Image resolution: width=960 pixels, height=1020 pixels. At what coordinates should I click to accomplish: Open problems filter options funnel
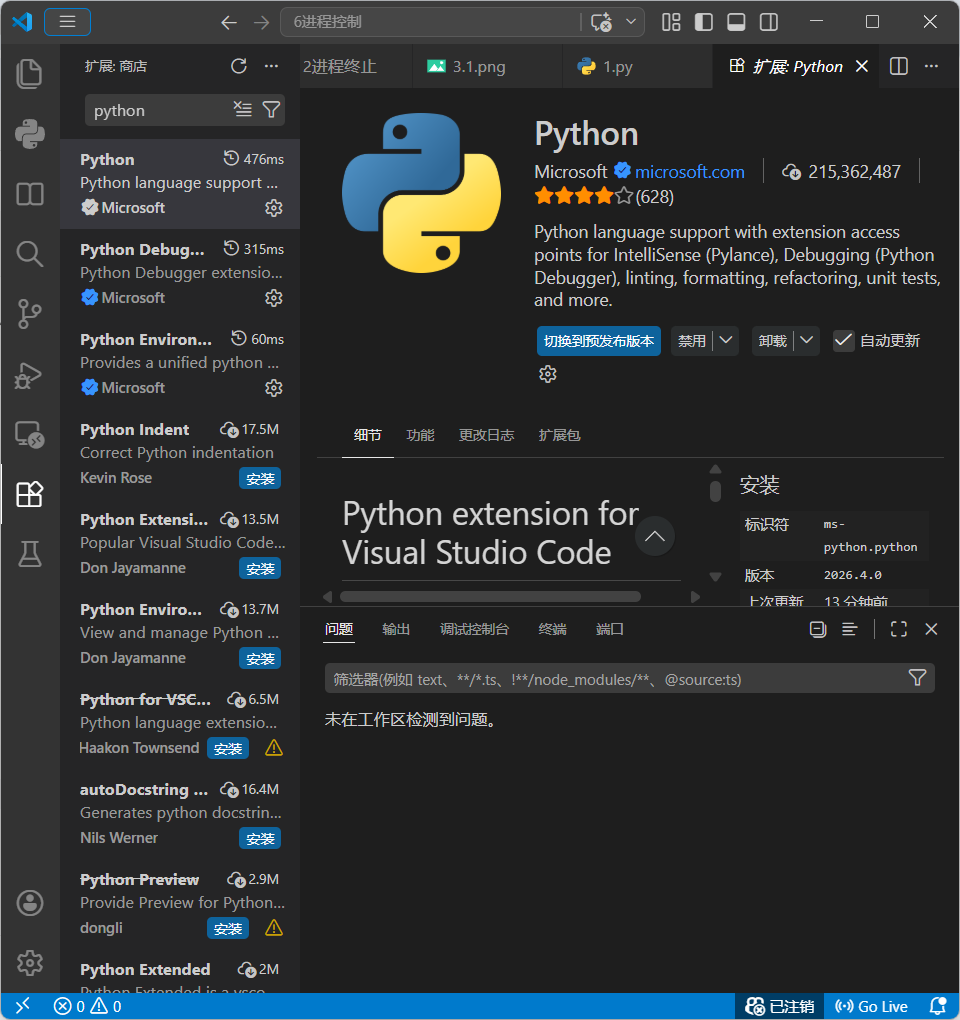pyautogui.click(x=917, y=678)
